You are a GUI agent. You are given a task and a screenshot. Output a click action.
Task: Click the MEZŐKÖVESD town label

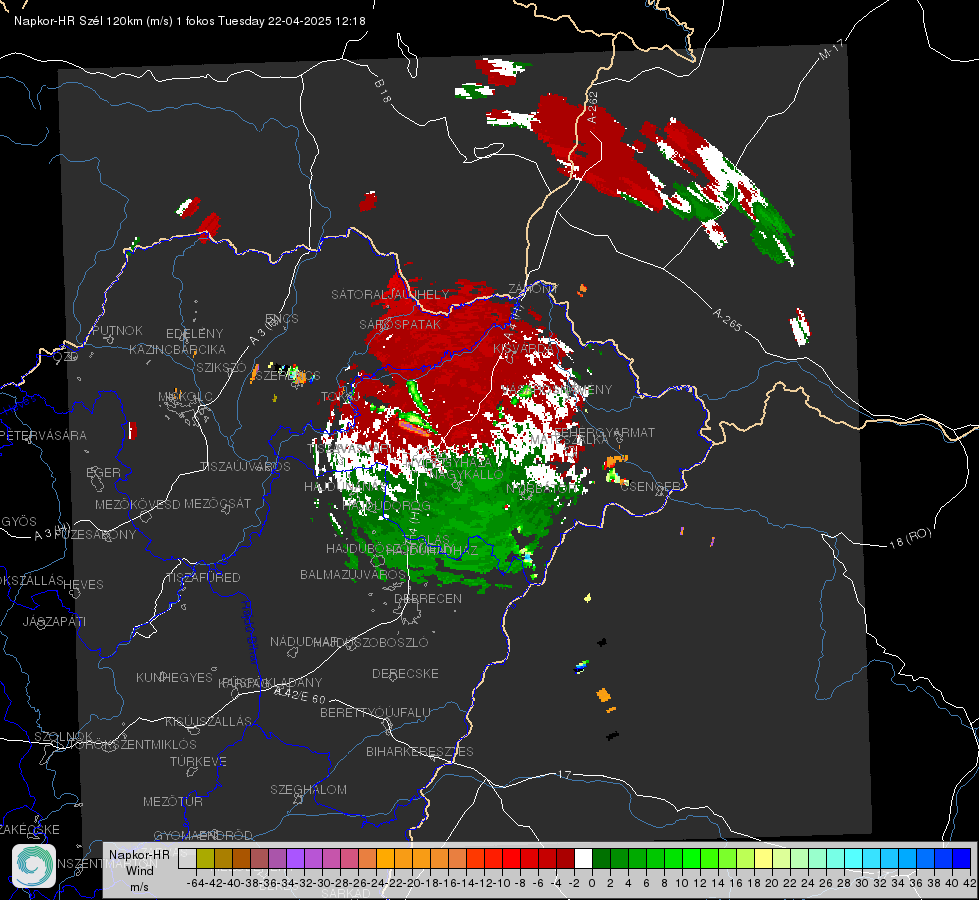coord(137,504)
